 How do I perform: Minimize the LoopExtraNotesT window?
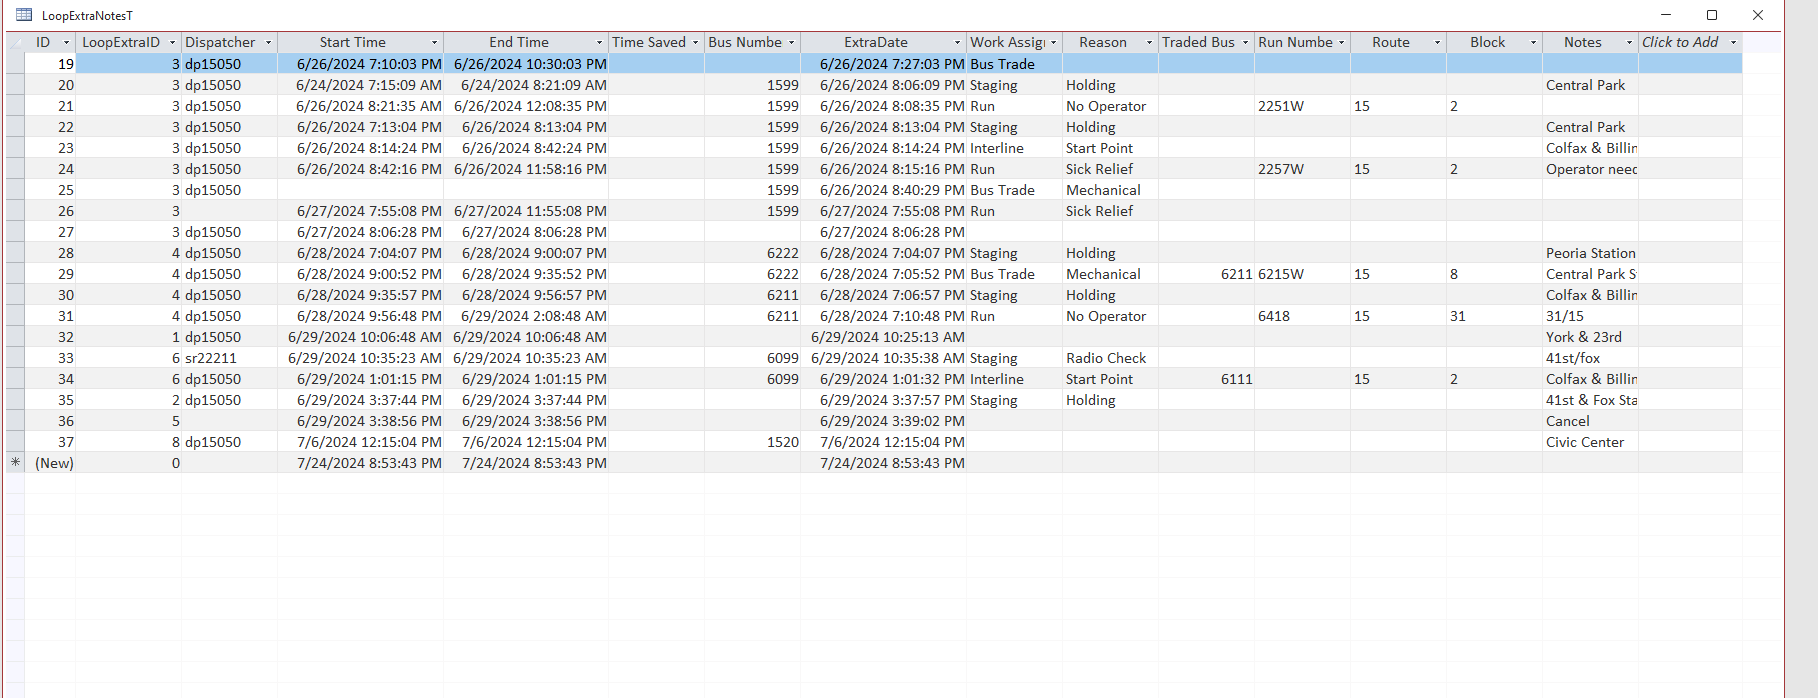point(1666,15)
